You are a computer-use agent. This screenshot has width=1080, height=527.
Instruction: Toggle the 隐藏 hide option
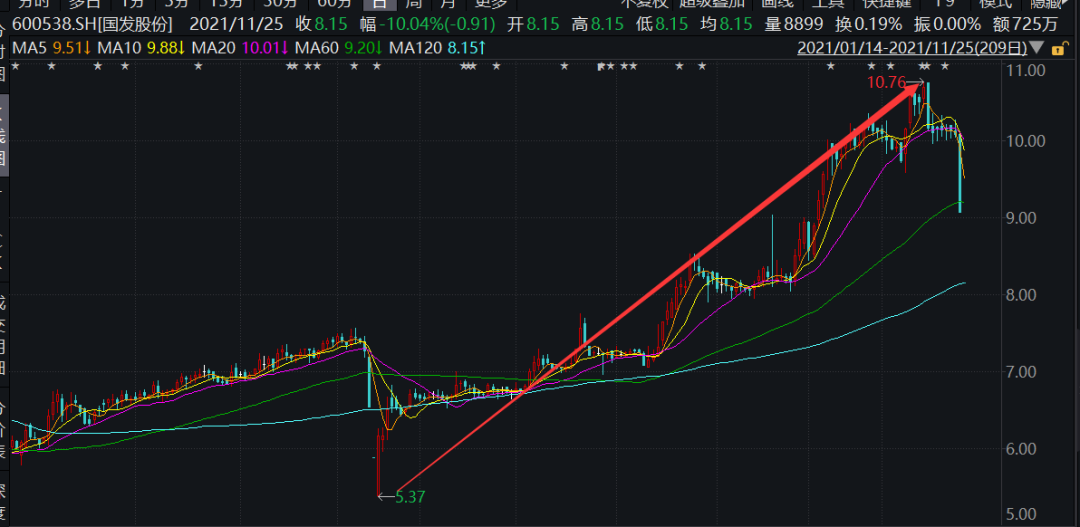coord(1048,3)
